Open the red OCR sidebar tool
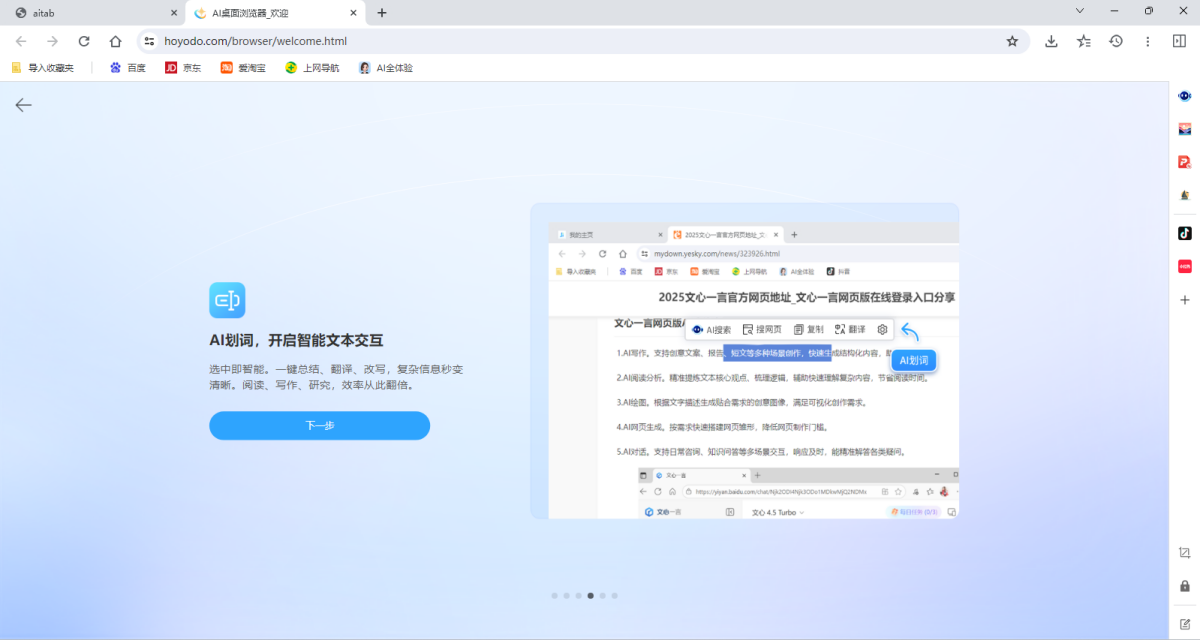This screenshot has width=1200, height=640. [x=1185, y=266]
